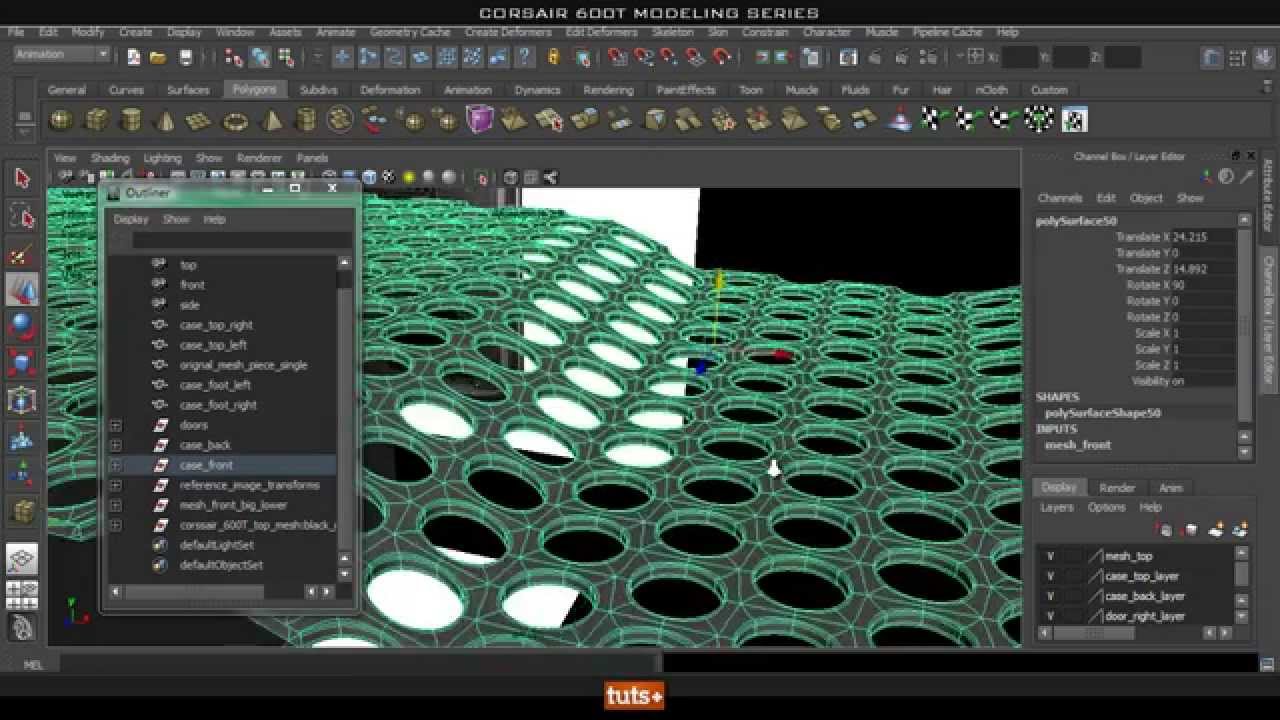Click the single perspective view layout icon

pos(22,558)
